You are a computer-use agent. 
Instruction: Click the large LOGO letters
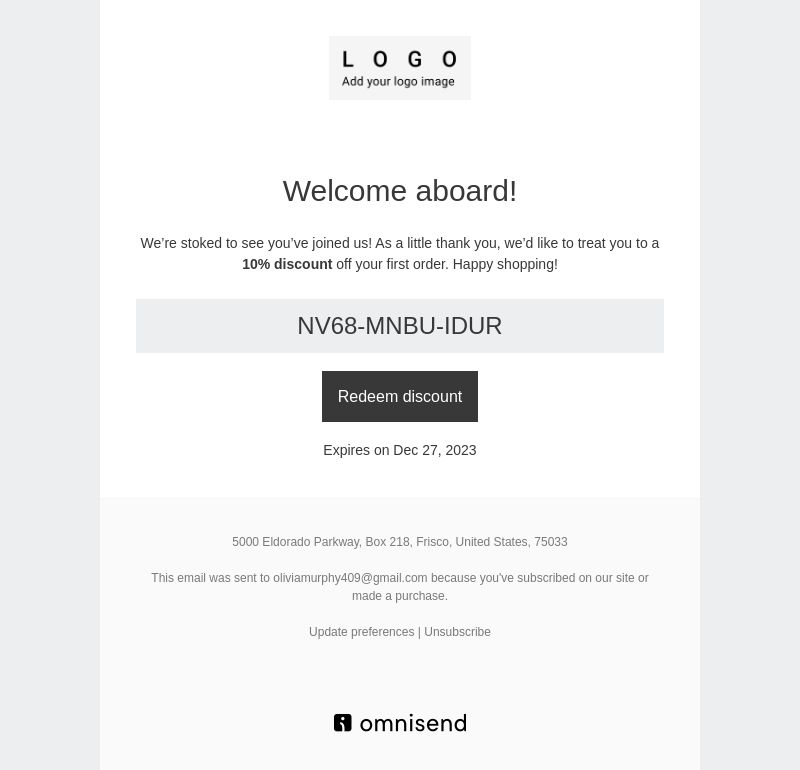click(x=399, y=59)
